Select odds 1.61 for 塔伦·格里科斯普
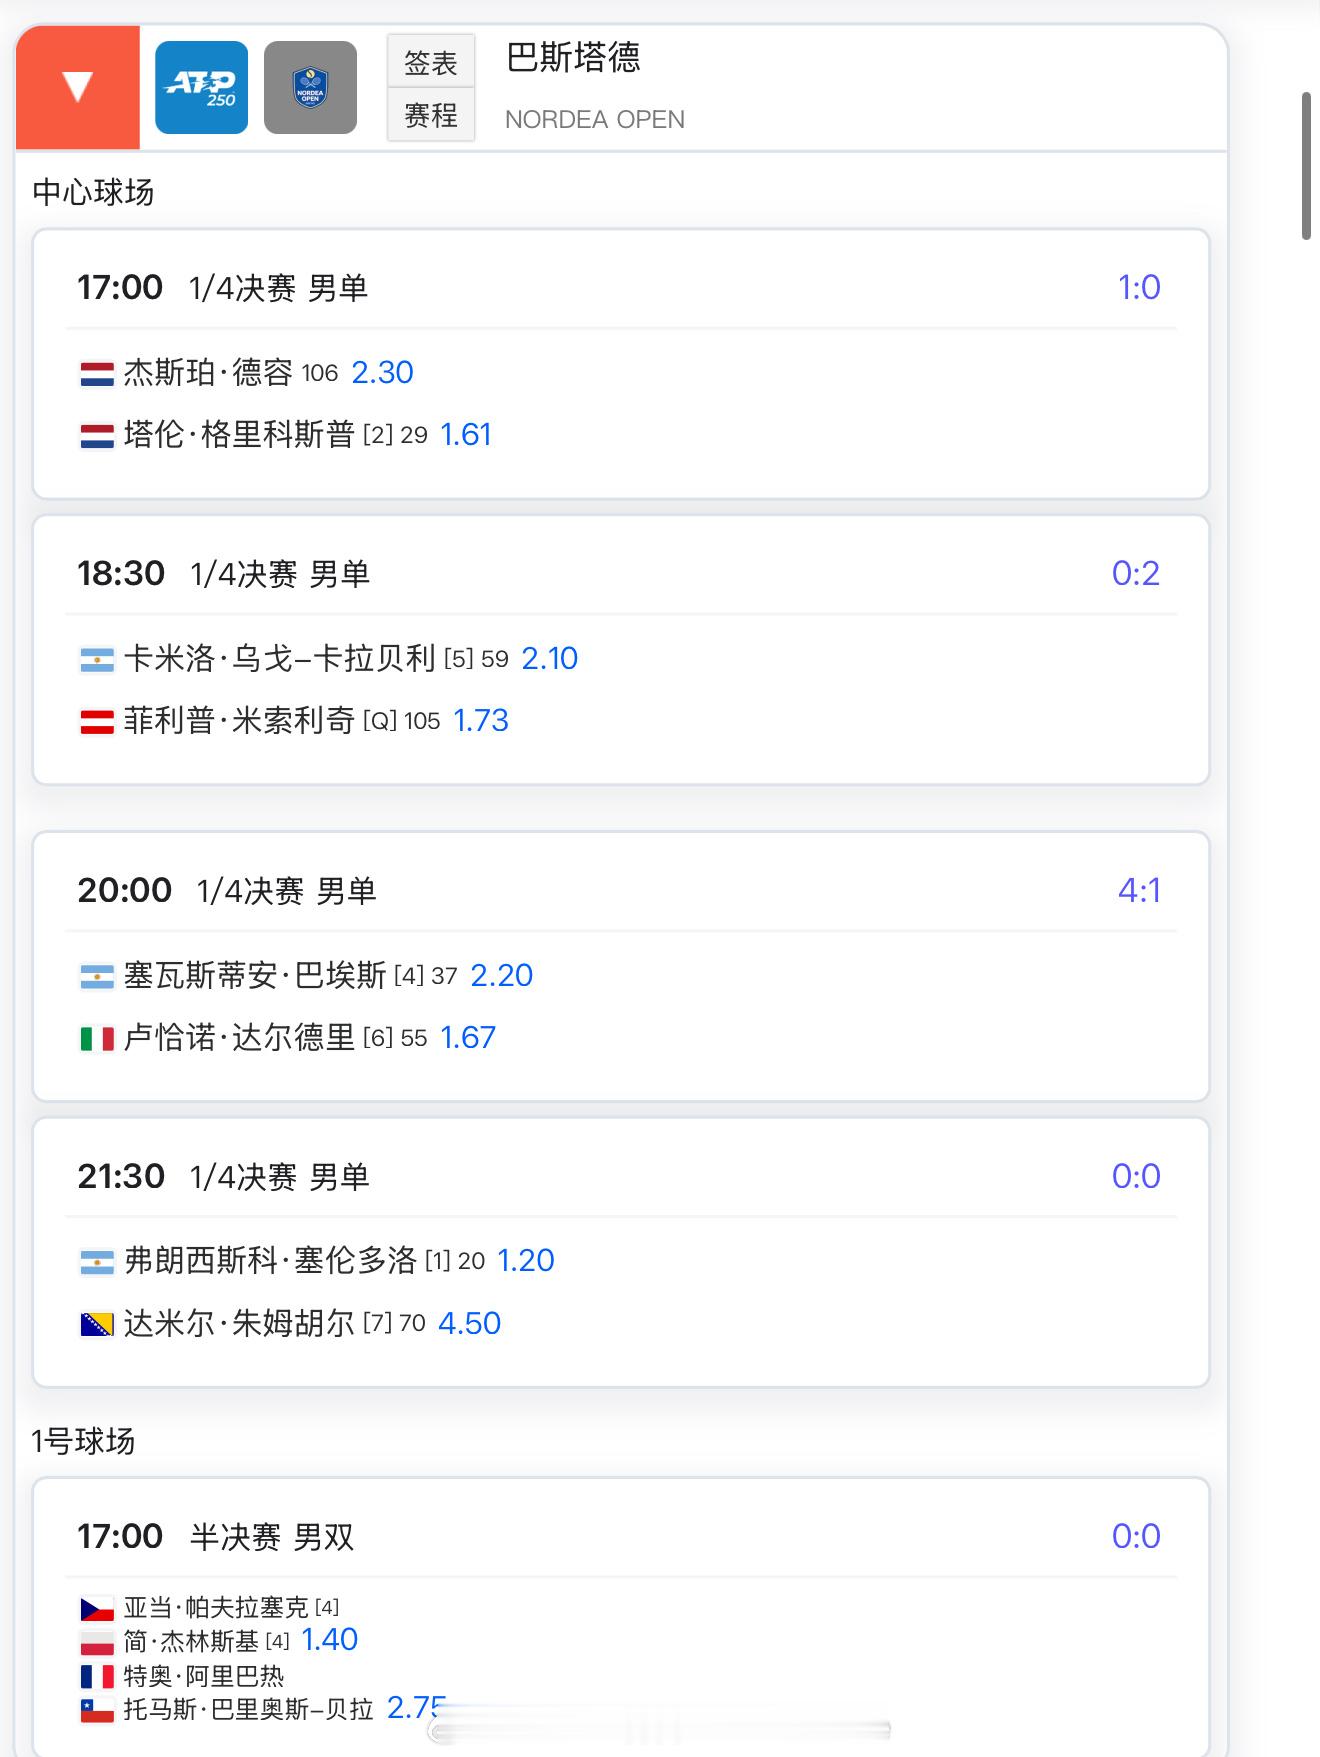1320x1757 pixels. 466,435
